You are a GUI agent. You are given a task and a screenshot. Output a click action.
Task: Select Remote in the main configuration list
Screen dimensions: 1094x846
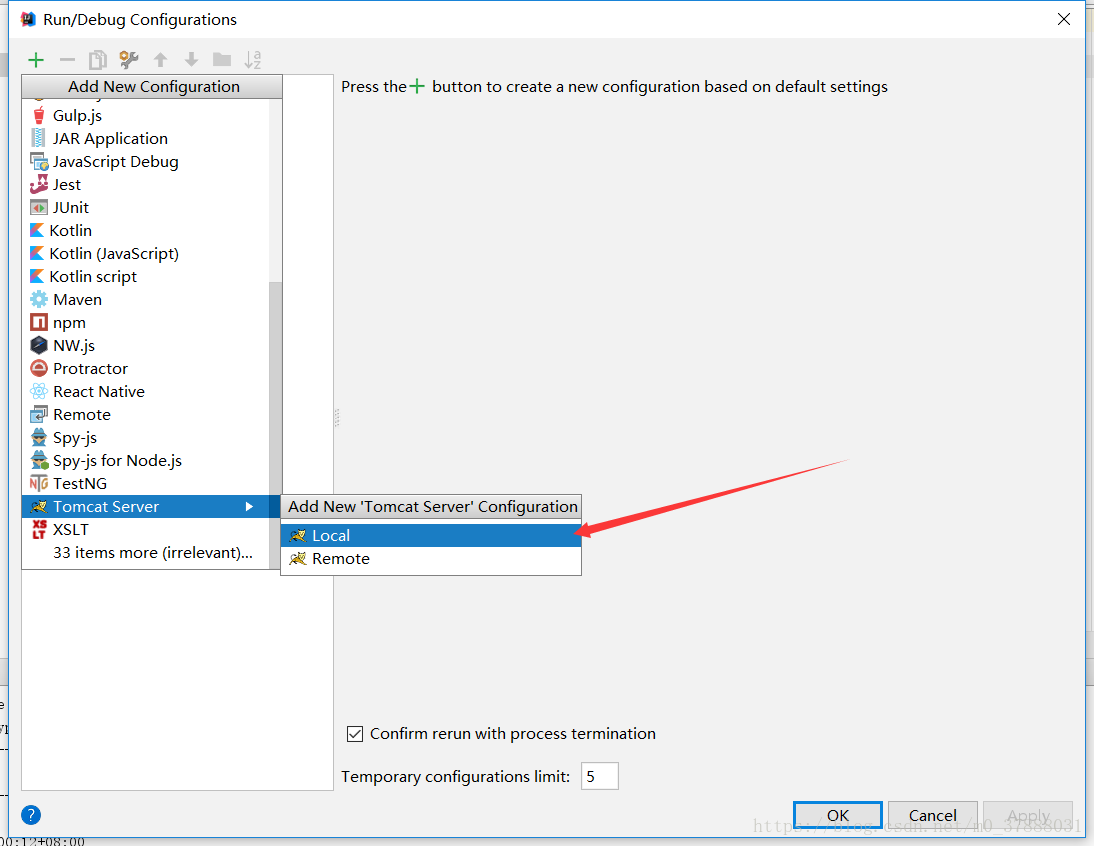(145, 415)
